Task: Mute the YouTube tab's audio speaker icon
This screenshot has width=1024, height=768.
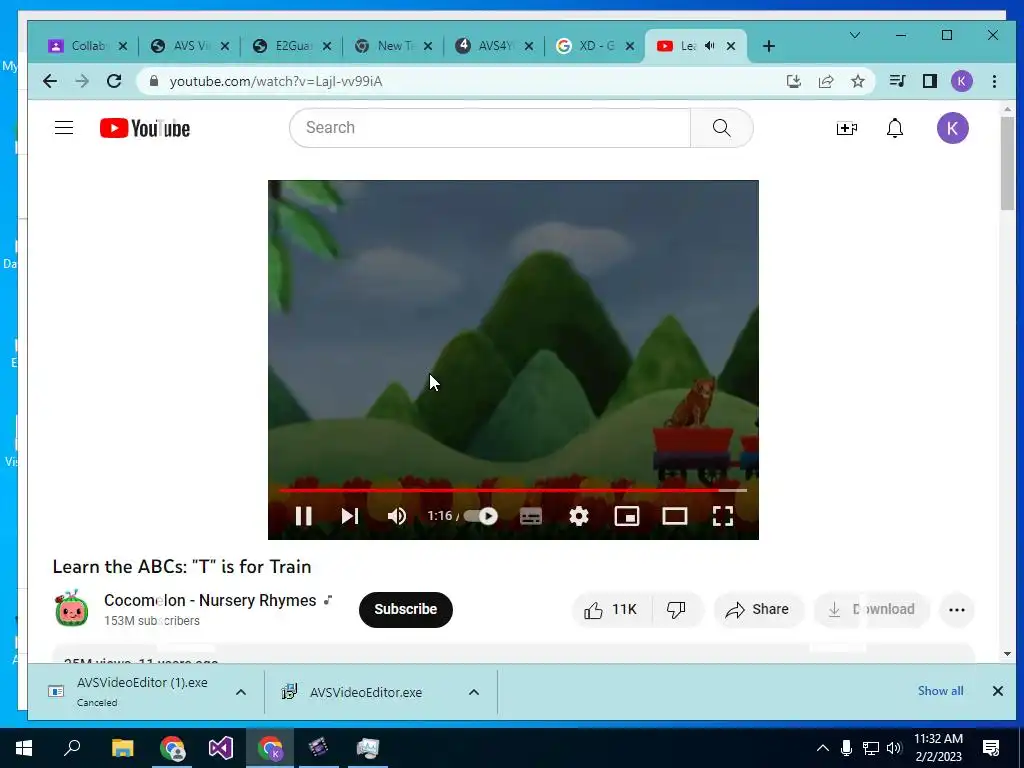Action: click(x=709, y=46)
